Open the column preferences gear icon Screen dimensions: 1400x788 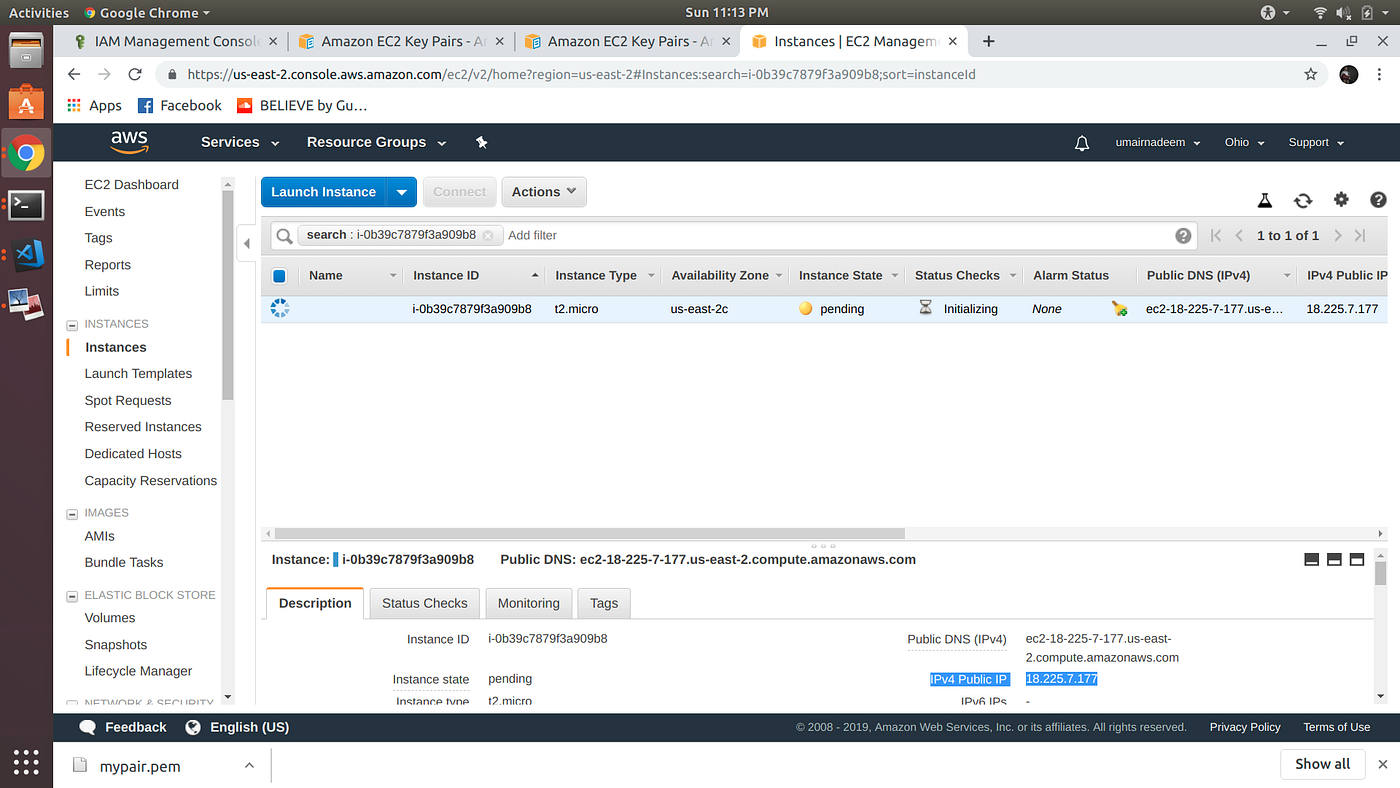point(1340,199)
